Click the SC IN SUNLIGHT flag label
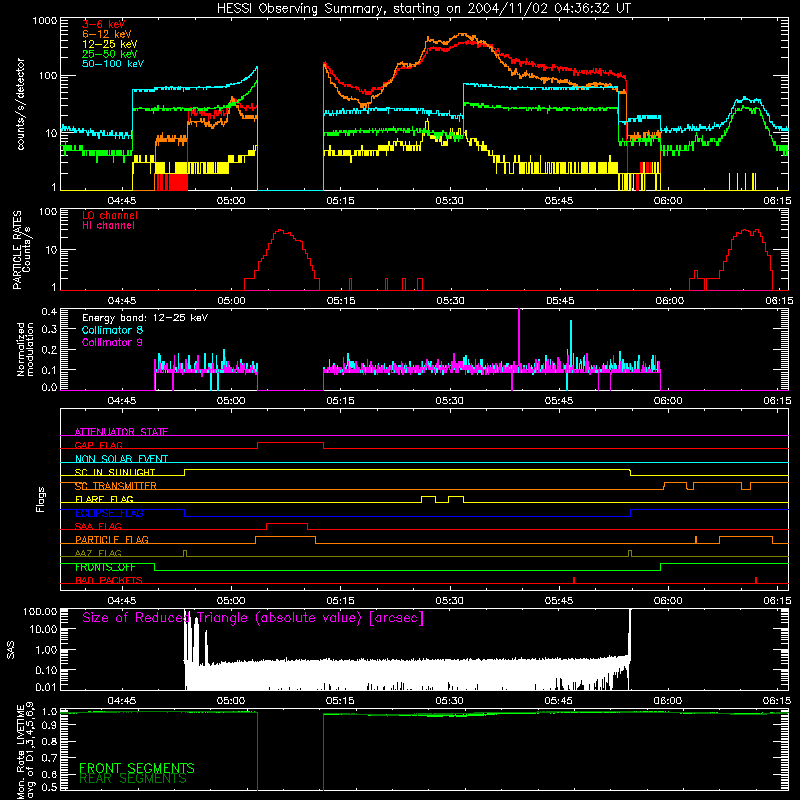 point(115,472)
